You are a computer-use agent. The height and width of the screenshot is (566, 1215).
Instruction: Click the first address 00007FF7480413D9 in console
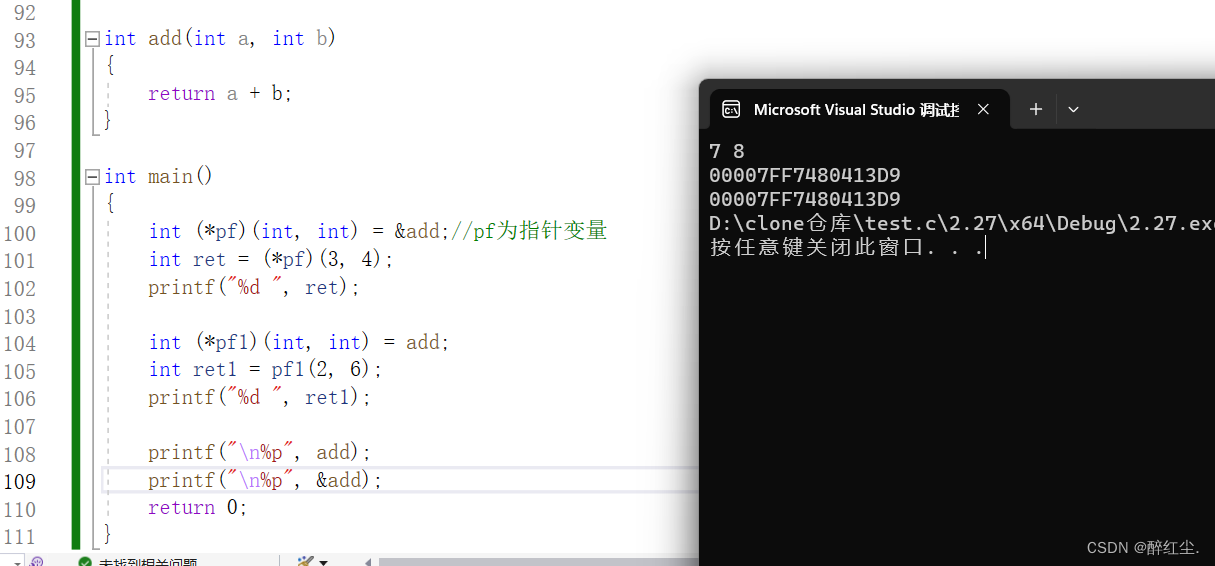coord(805,175)
